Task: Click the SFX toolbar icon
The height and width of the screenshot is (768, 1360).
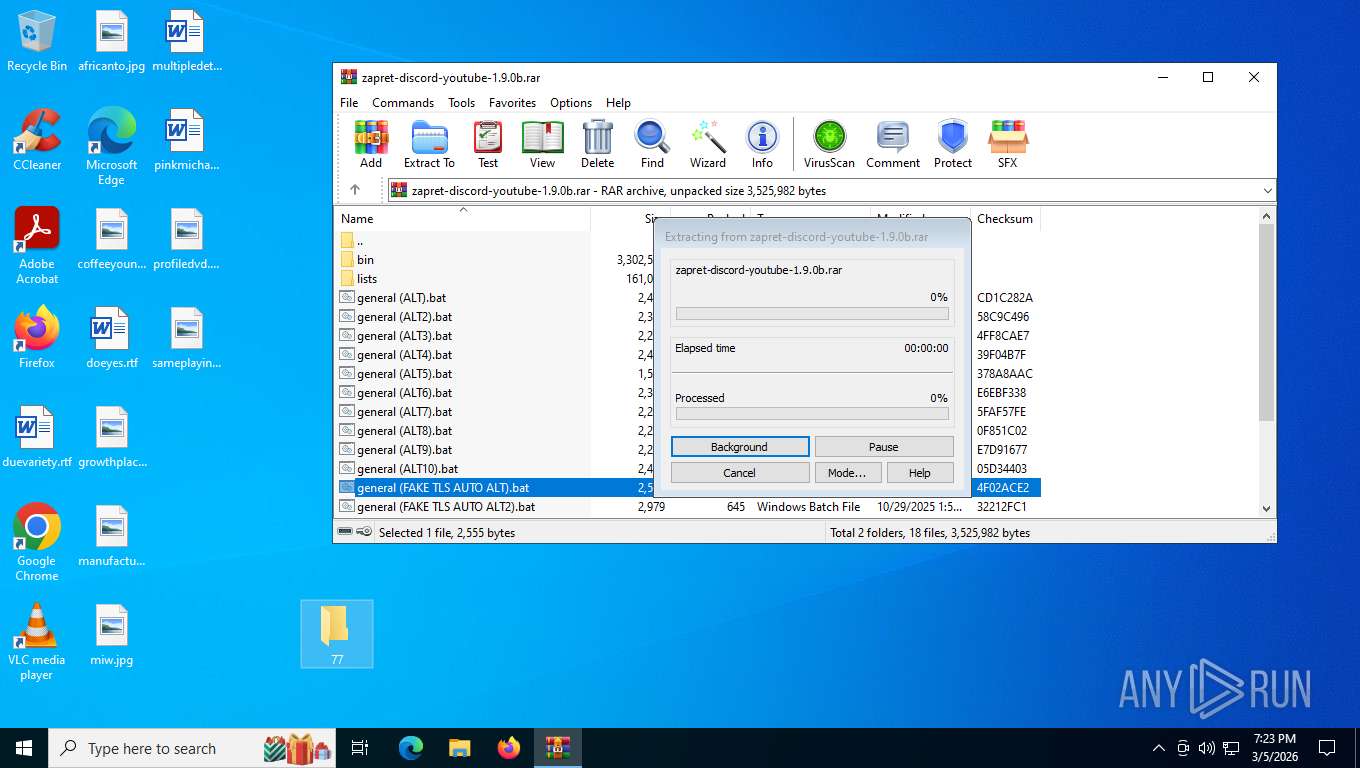Action: click(x=1007, y=145)
